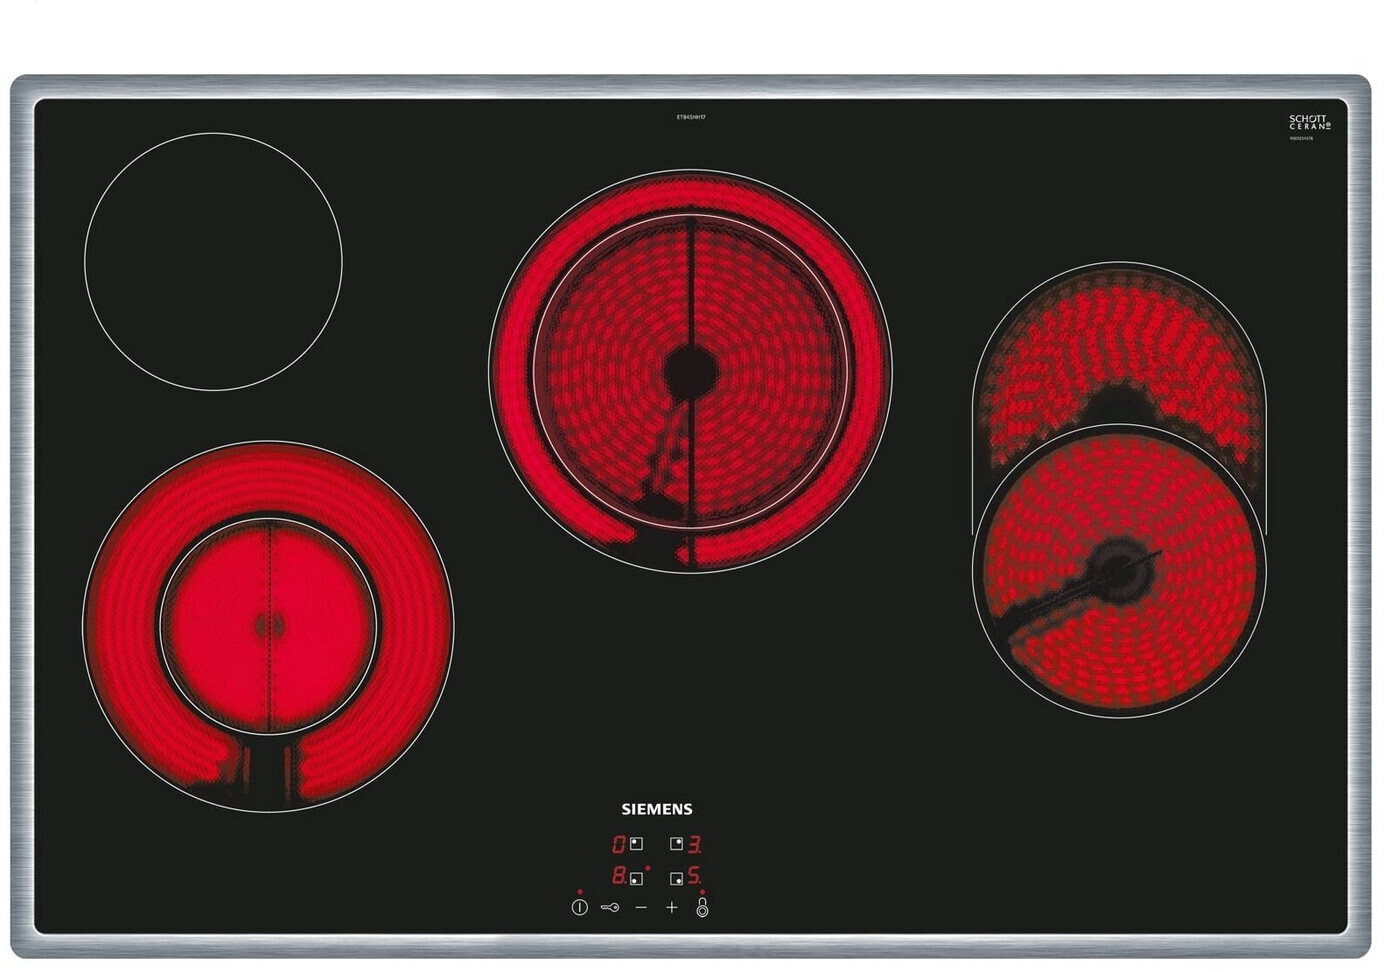Image resolution: width=1384 pixels, height=972 pixels.
Task: Select the rear-left cooking zone selector square
Action: (636, 844)
